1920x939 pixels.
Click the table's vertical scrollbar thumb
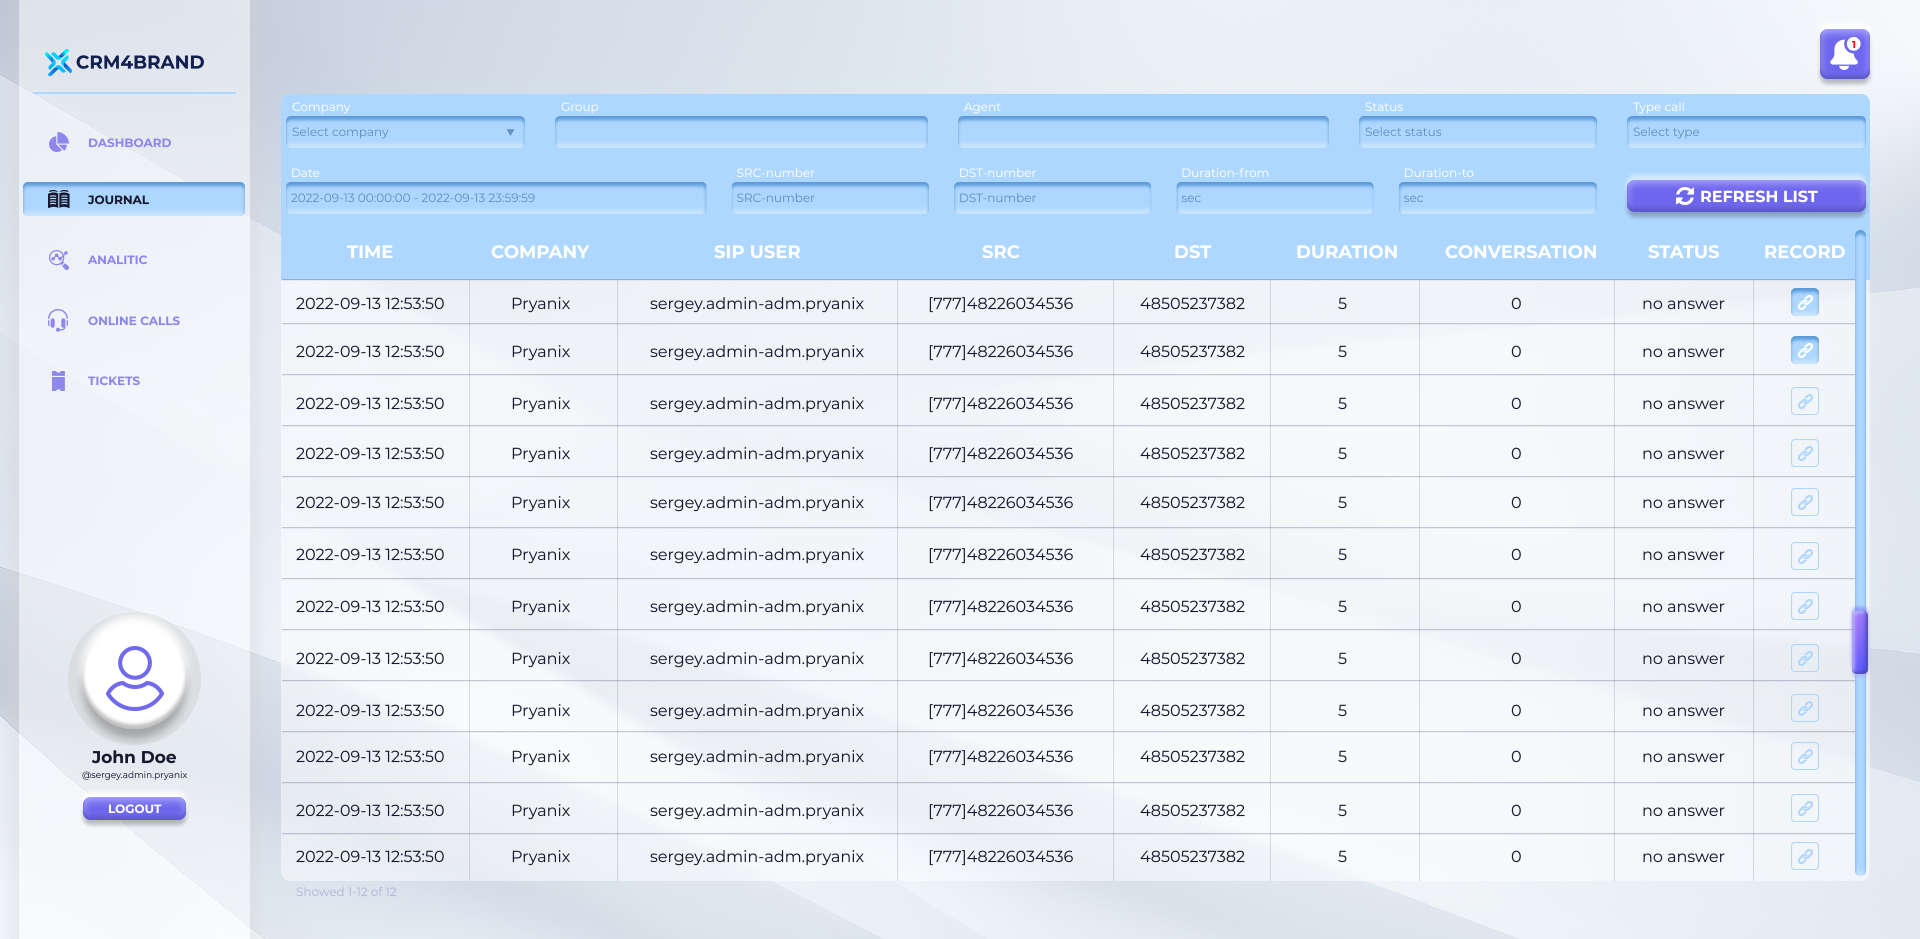[1860, 641]
